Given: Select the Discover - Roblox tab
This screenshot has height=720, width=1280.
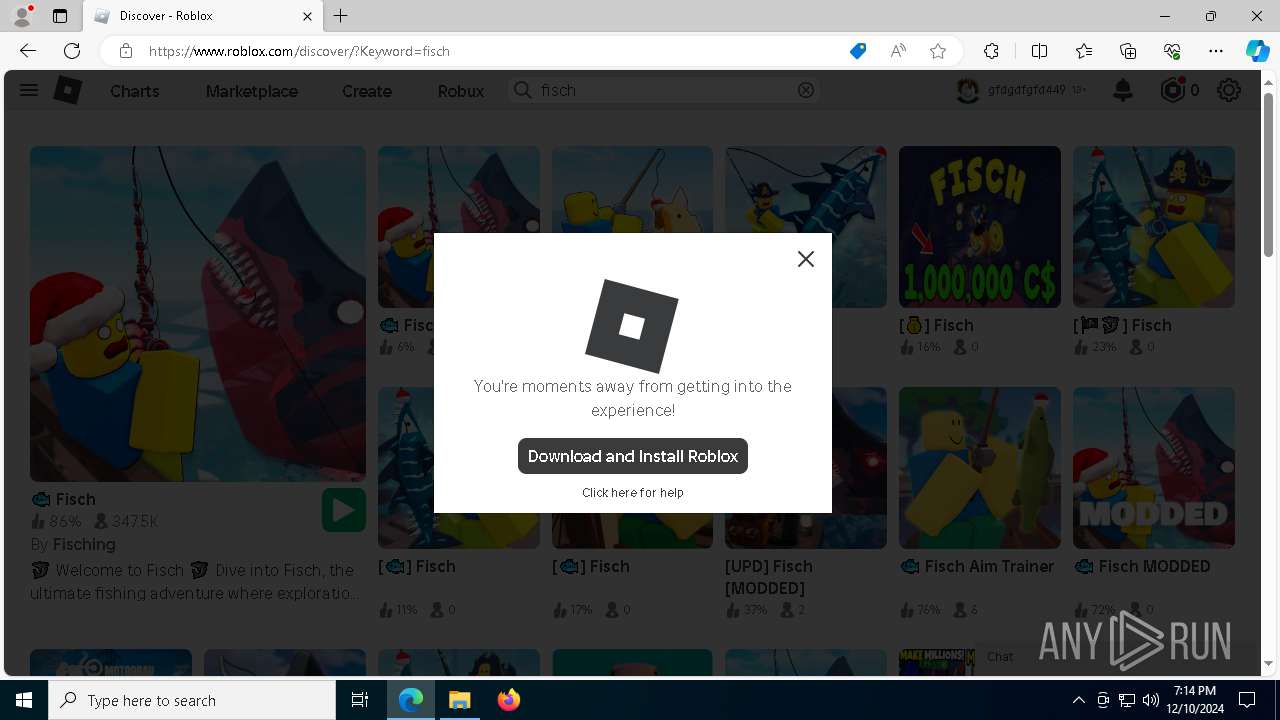Looking at the screenshot, I should point(202,16).
